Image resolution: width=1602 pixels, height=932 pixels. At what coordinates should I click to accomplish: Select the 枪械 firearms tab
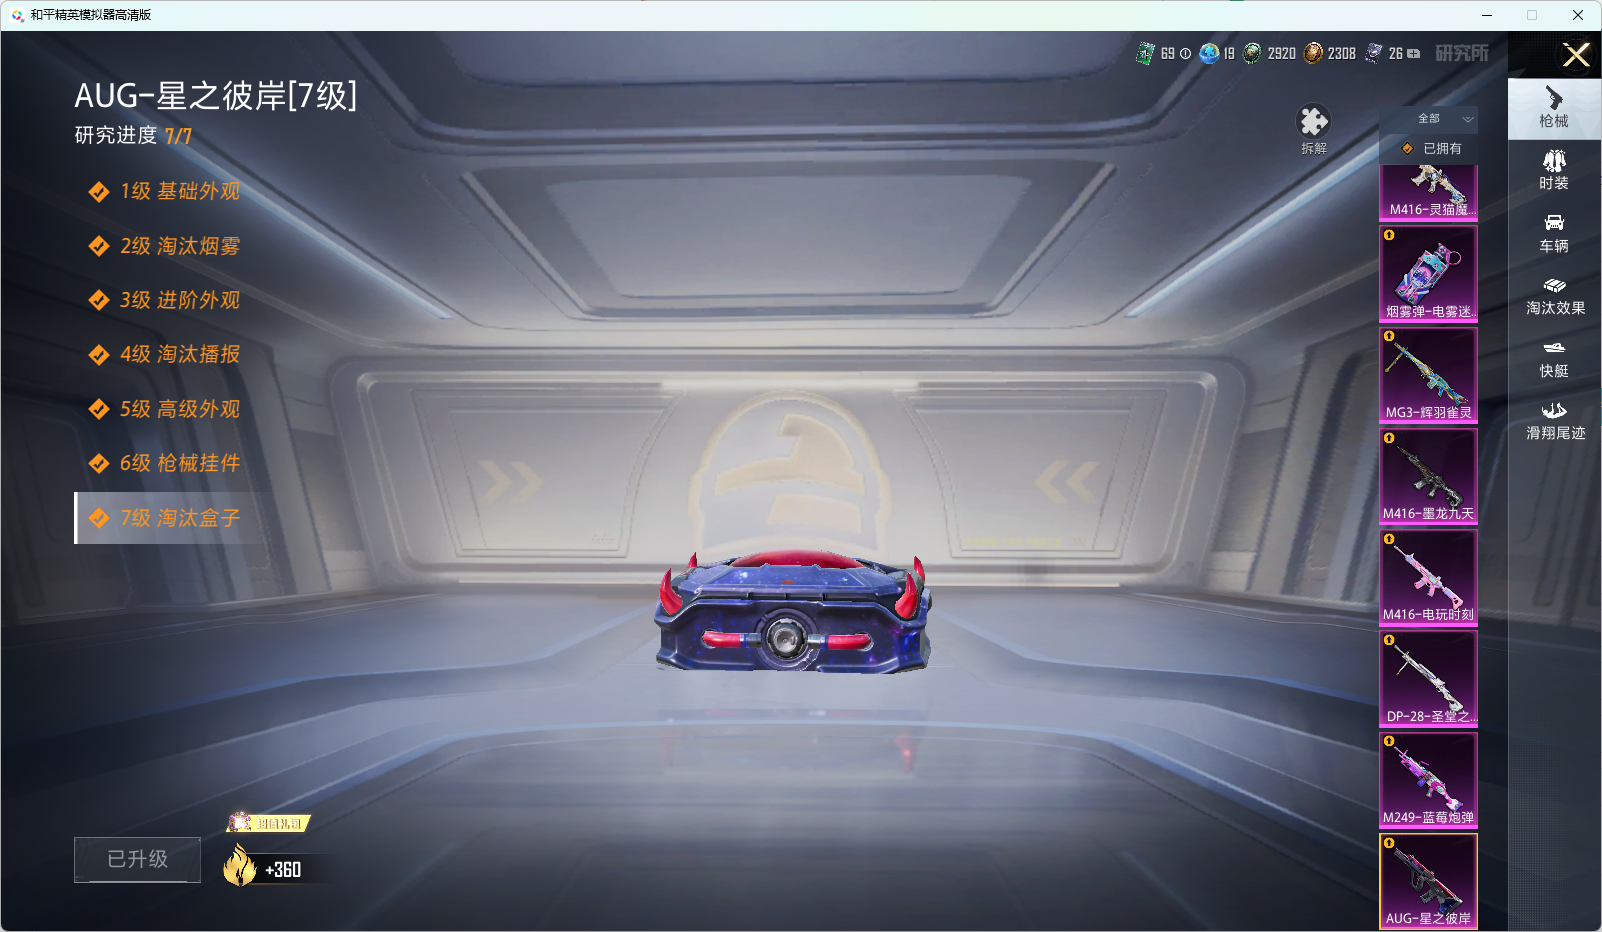pos(1554,108)
